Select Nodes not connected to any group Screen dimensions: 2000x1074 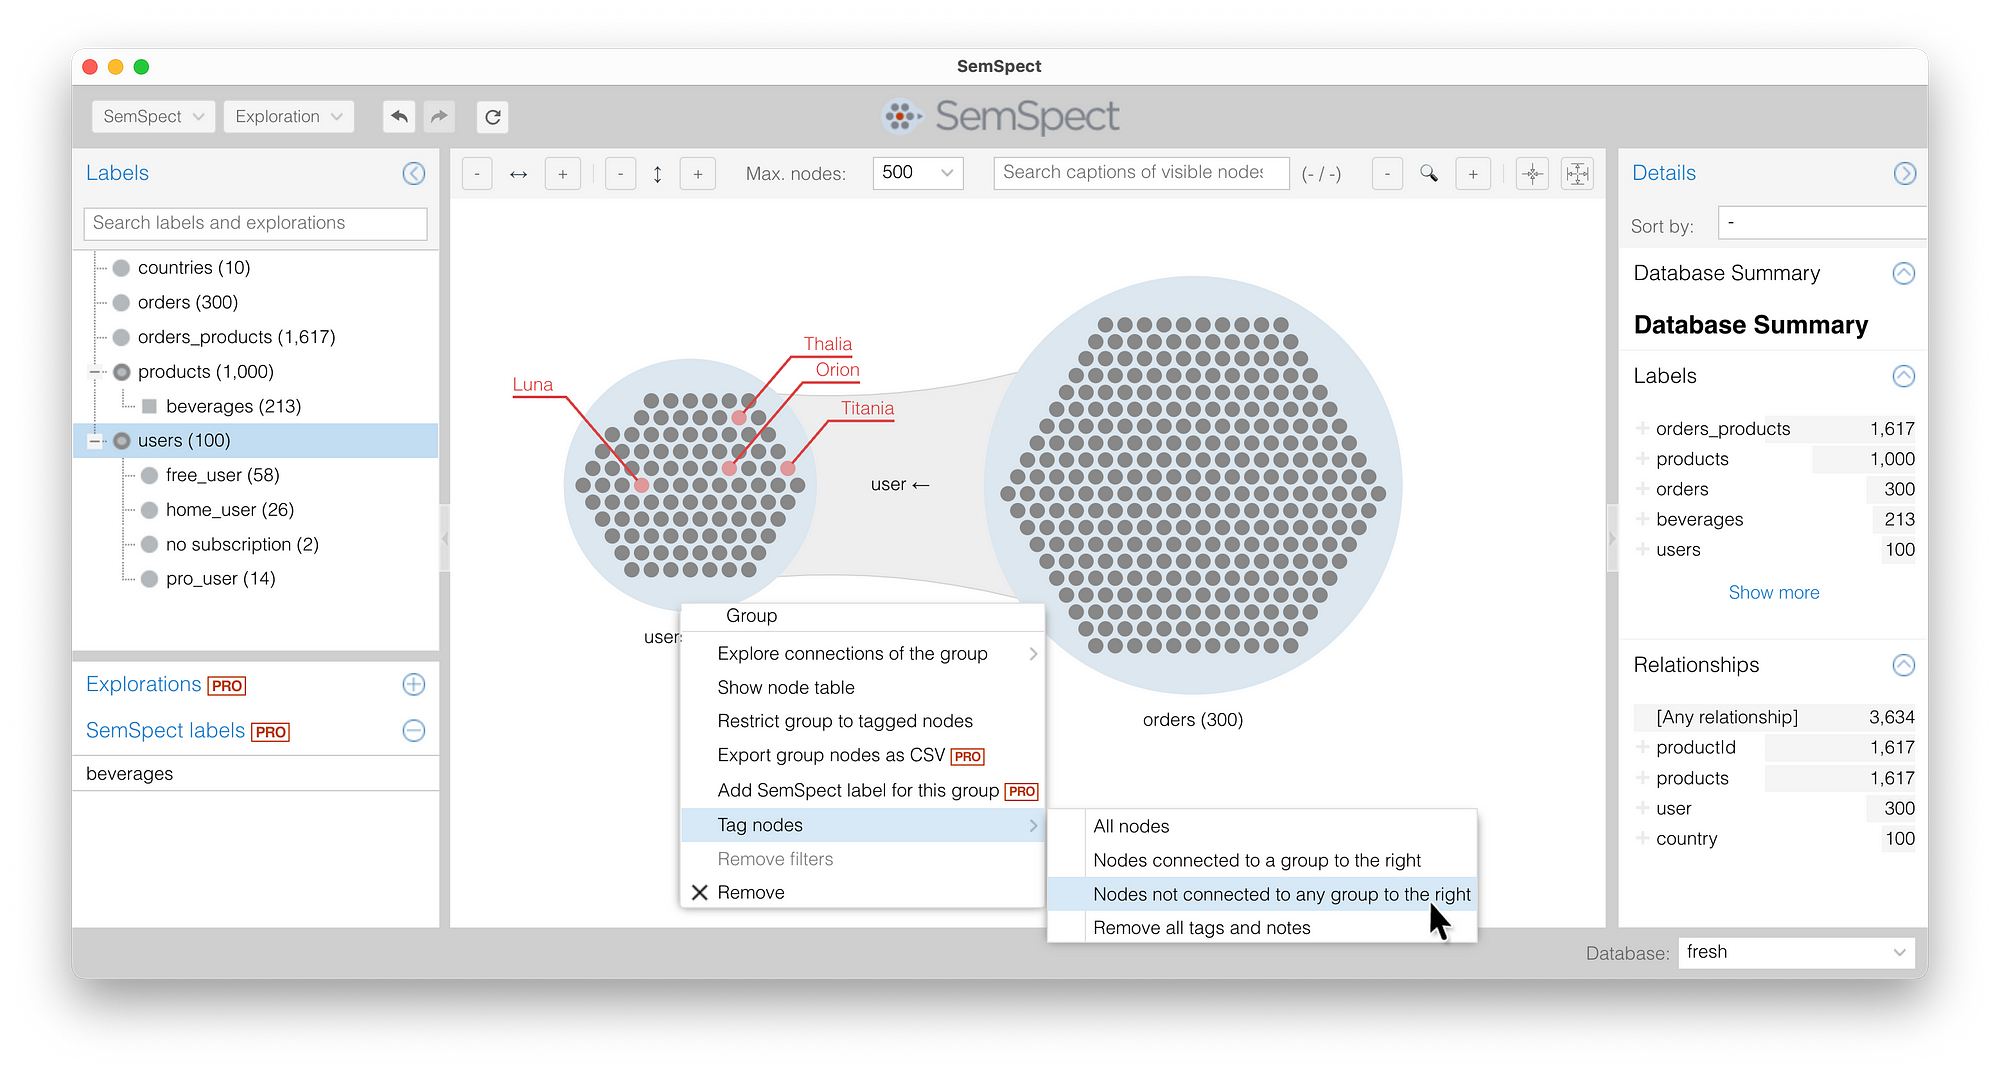coord(1262,895)
